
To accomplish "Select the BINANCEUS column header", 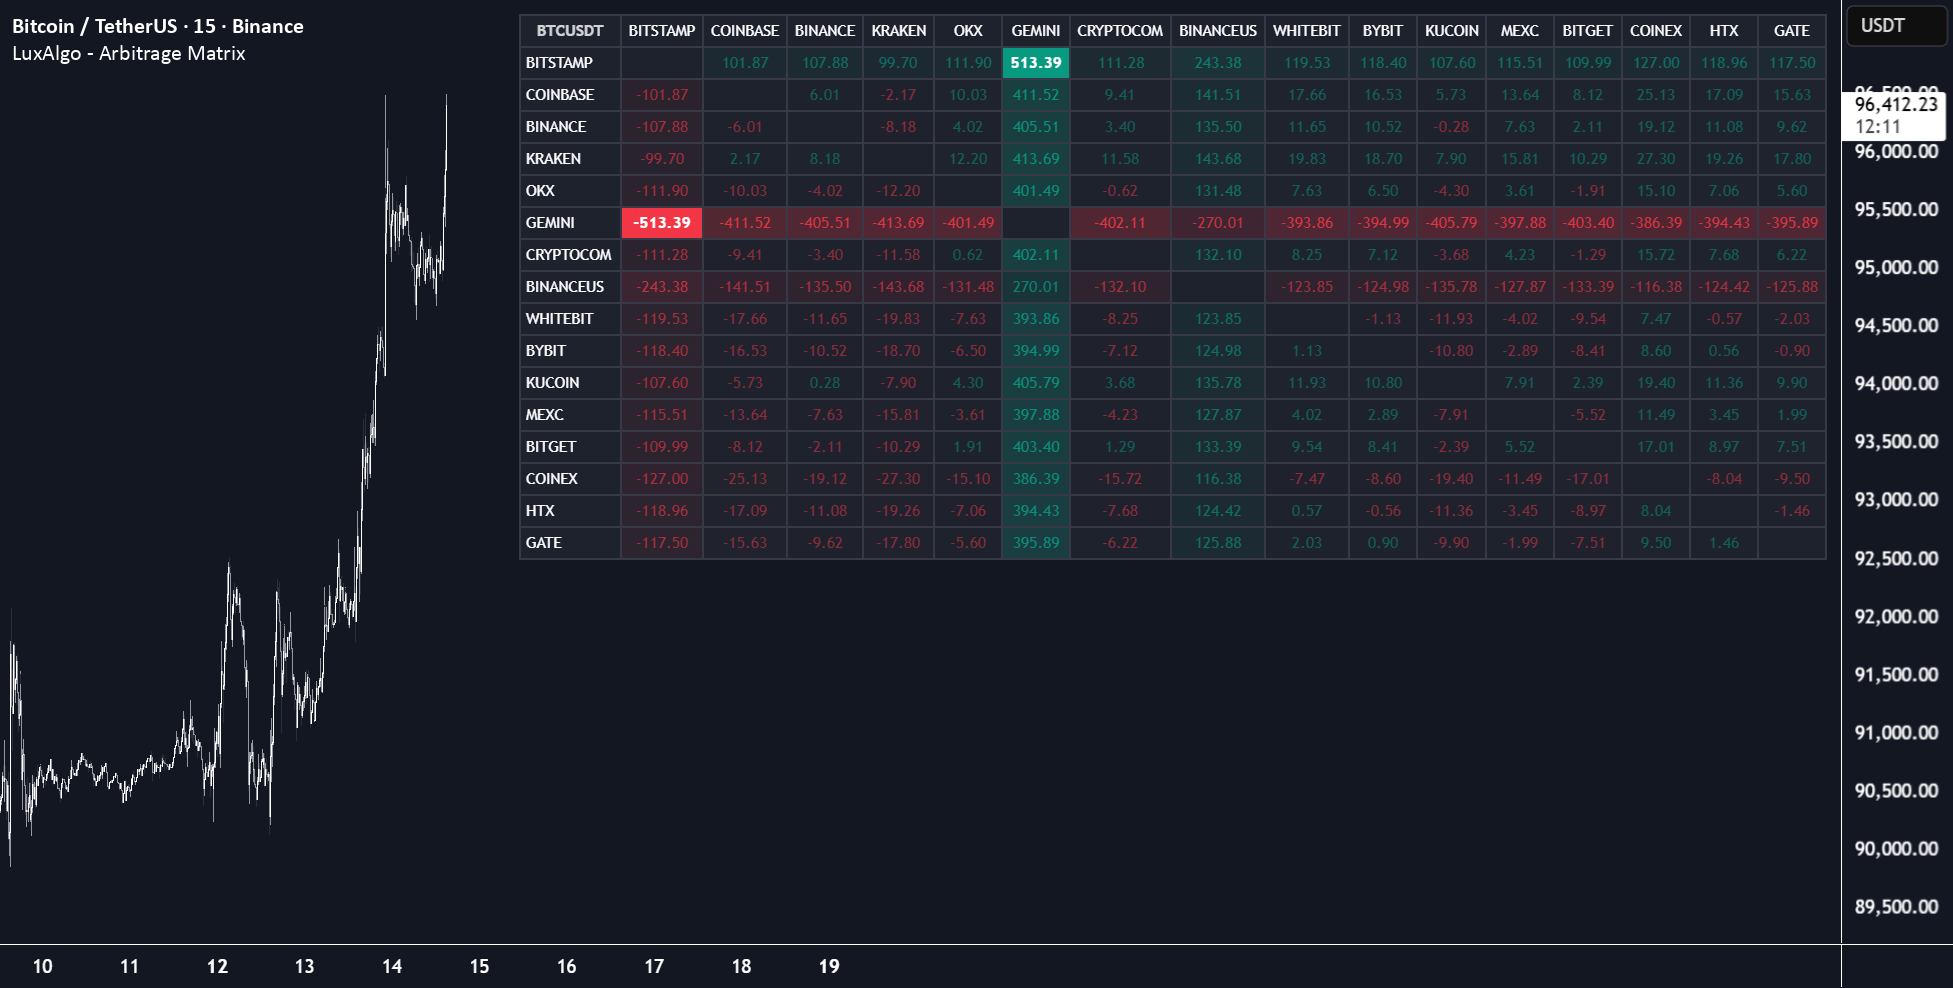I will pos(1218,30).
